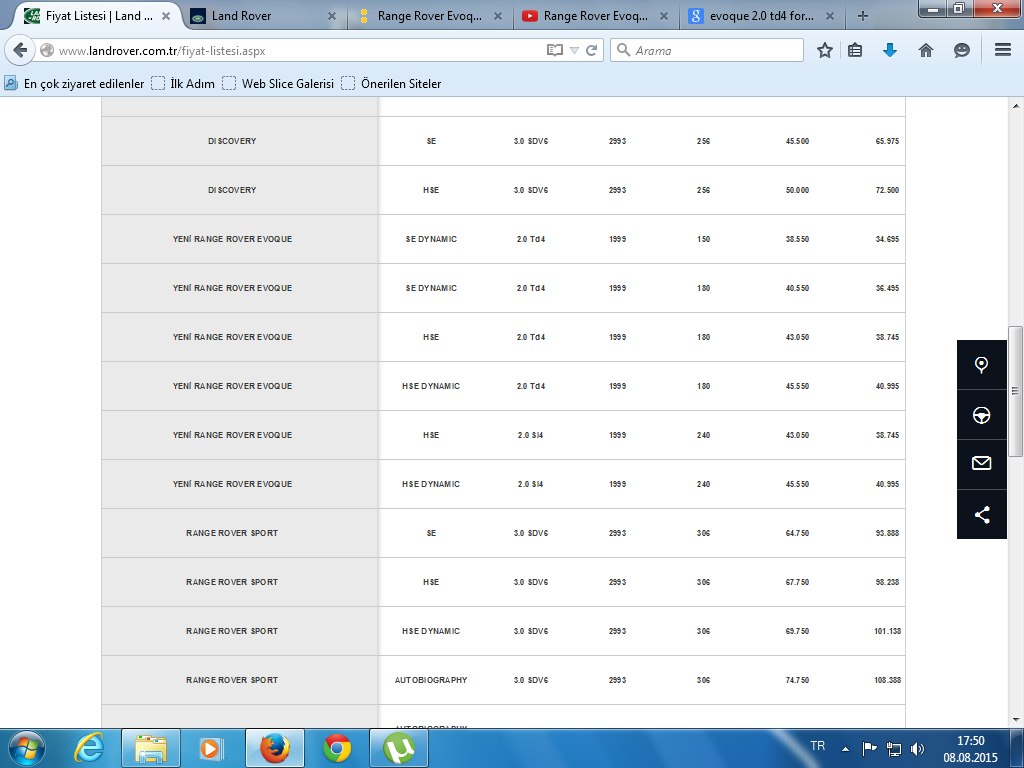The height and width of the screenshot is (768, 1024).
Task: Open Chrome from the taskbar
Action: click(x=337, y=748)
